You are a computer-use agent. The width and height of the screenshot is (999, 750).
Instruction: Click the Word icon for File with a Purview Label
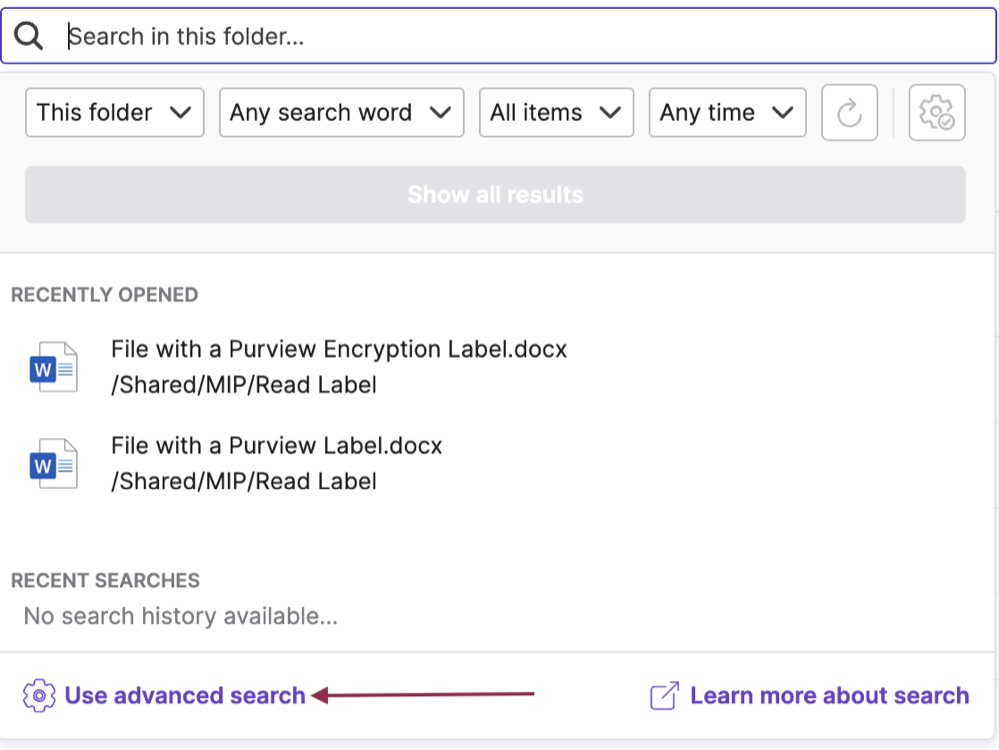[x=55, y=462]
